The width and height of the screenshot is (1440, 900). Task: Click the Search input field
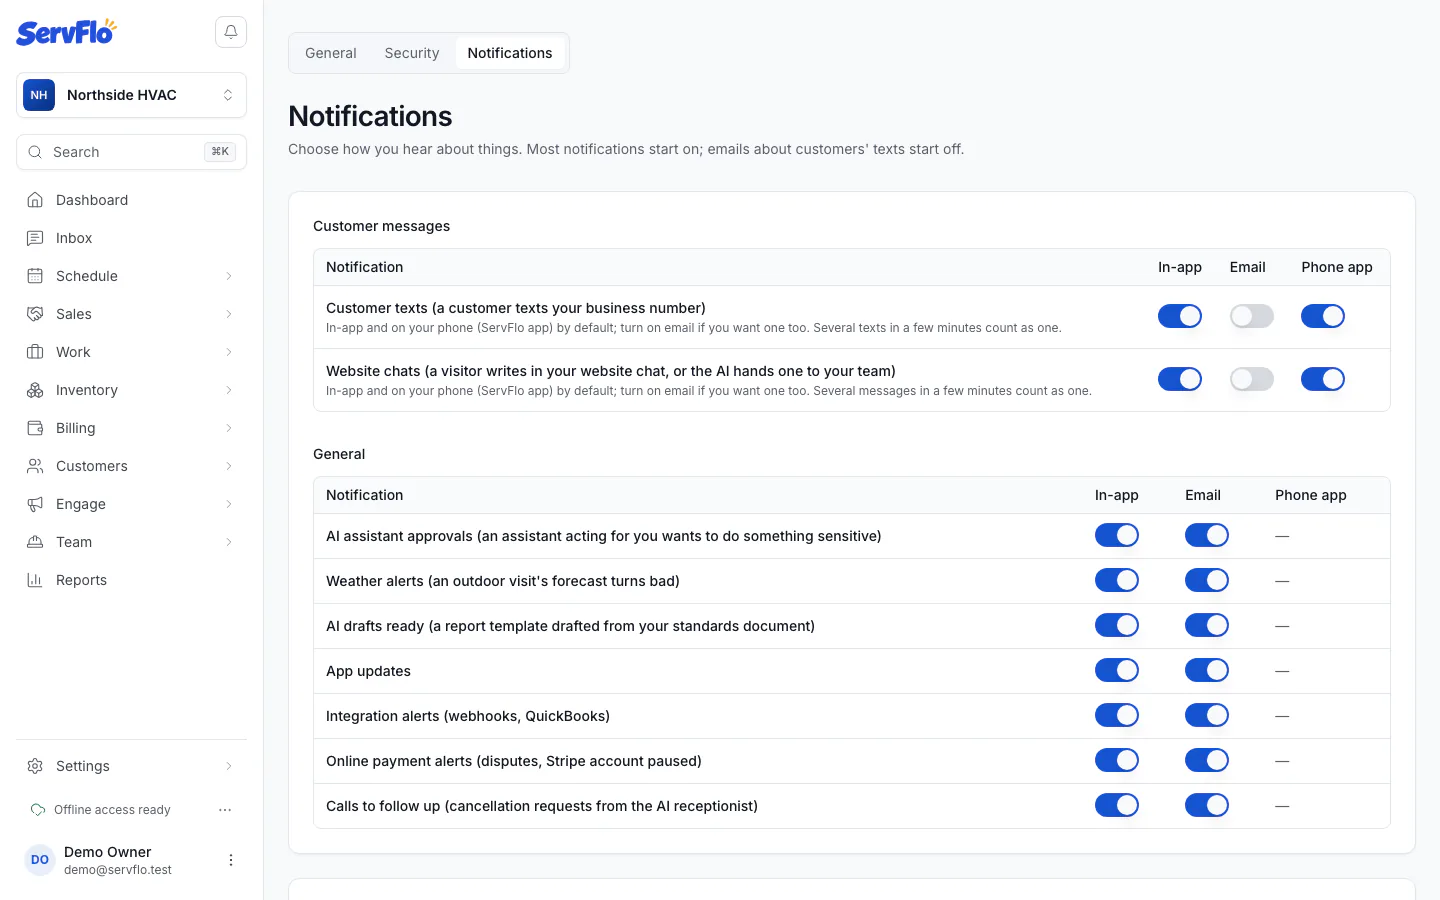[131, 152]
